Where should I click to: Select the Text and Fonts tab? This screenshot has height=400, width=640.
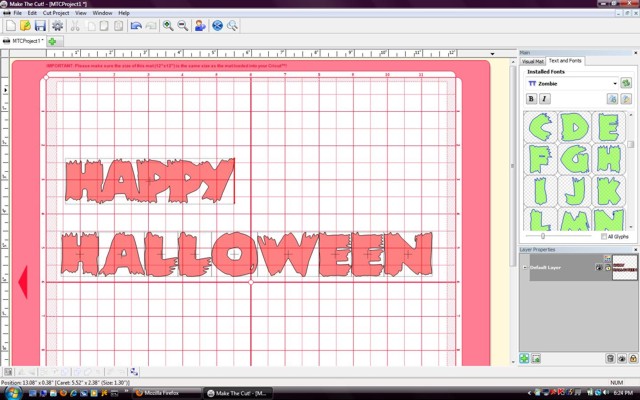click(565, 60)
